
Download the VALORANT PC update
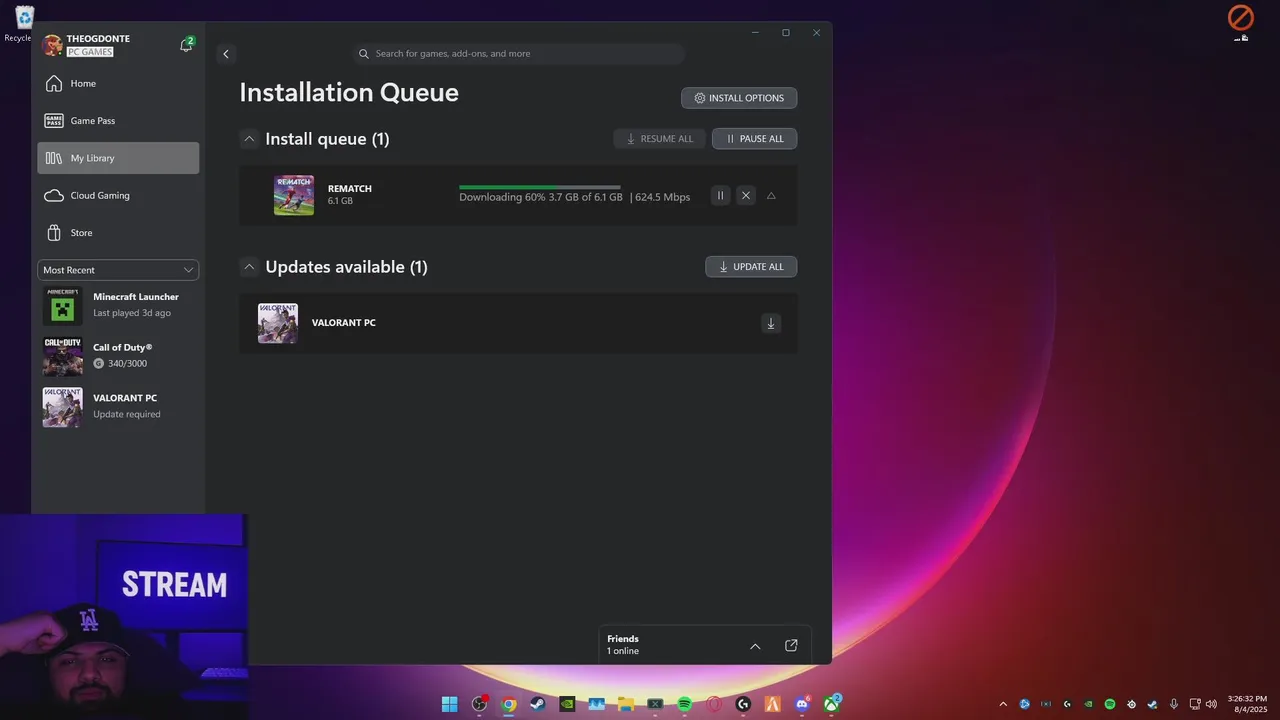[x=771, y=323]
